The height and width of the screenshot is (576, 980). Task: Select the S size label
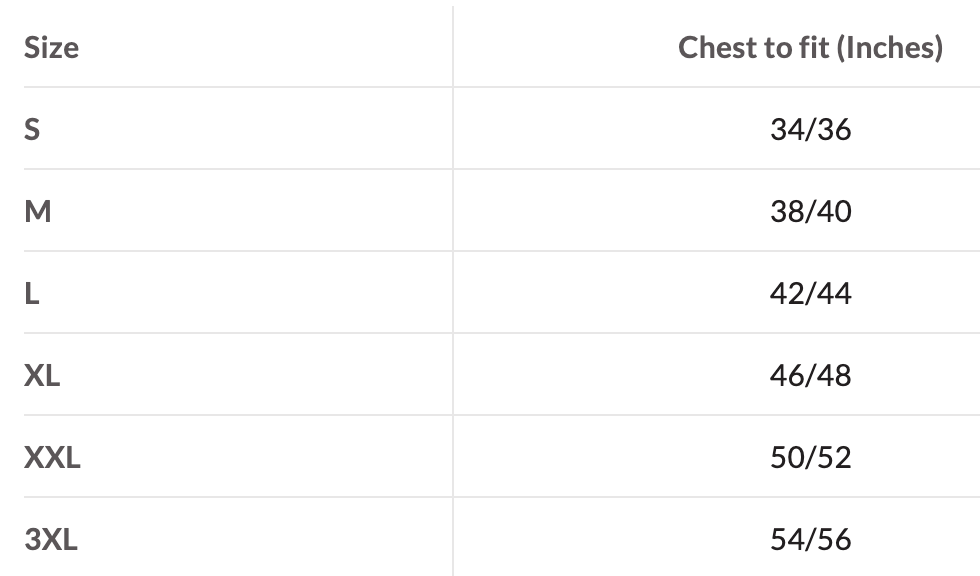(32, 129)
